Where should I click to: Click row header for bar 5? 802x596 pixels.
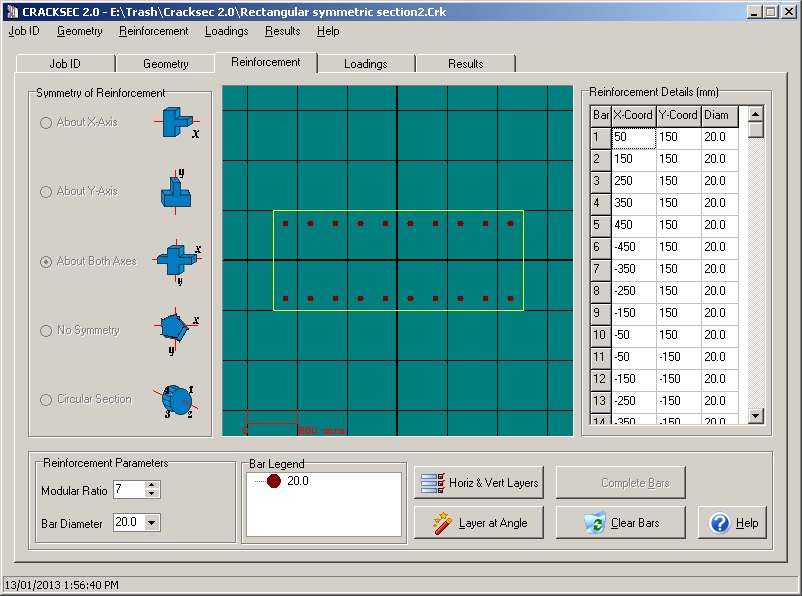pos(600,225)
